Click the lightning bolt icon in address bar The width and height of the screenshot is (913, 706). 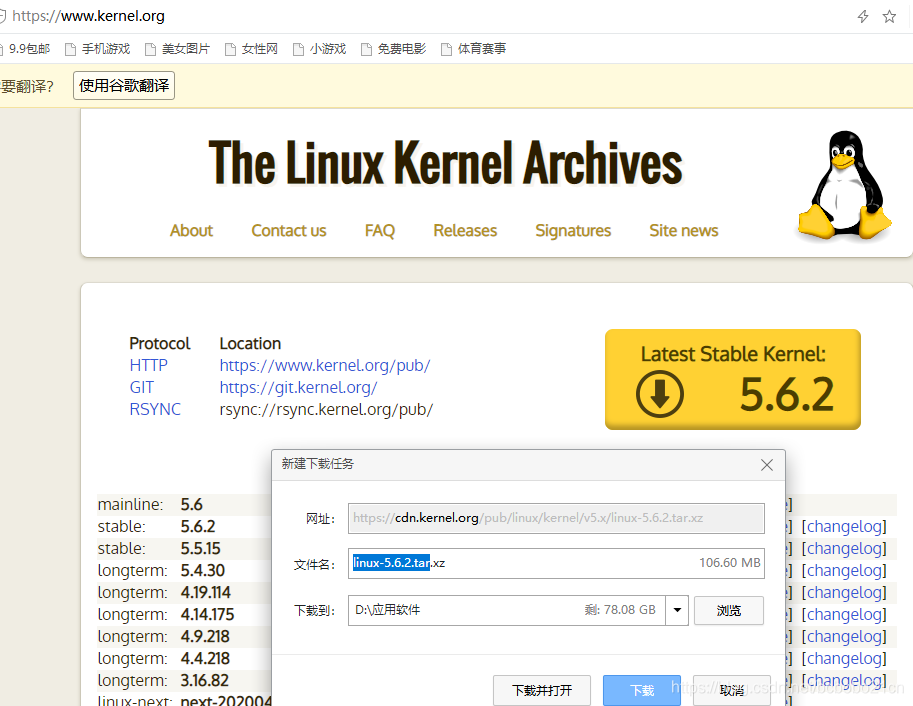(863, 16)
